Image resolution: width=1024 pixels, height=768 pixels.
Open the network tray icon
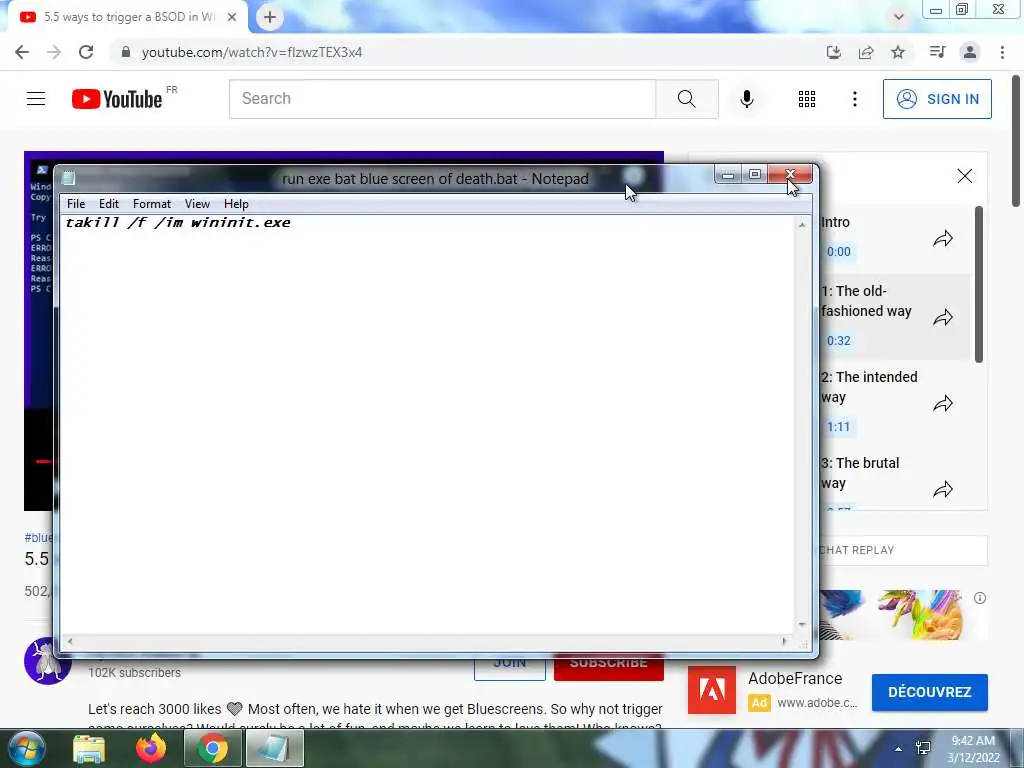(923, 748)
